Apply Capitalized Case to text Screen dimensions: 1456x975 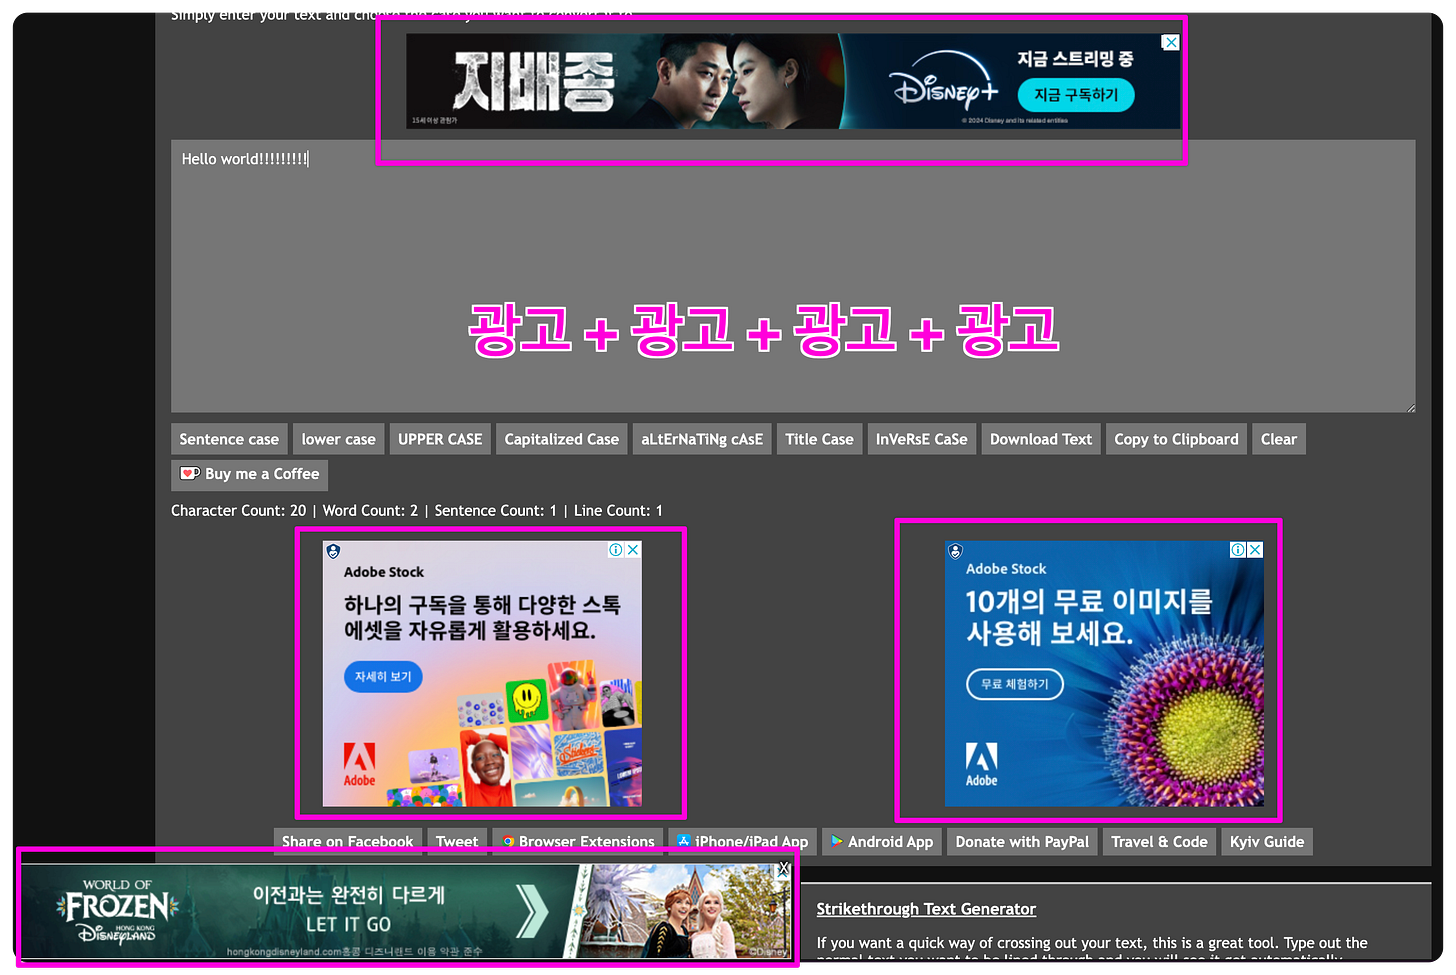[x=562, y=439]
